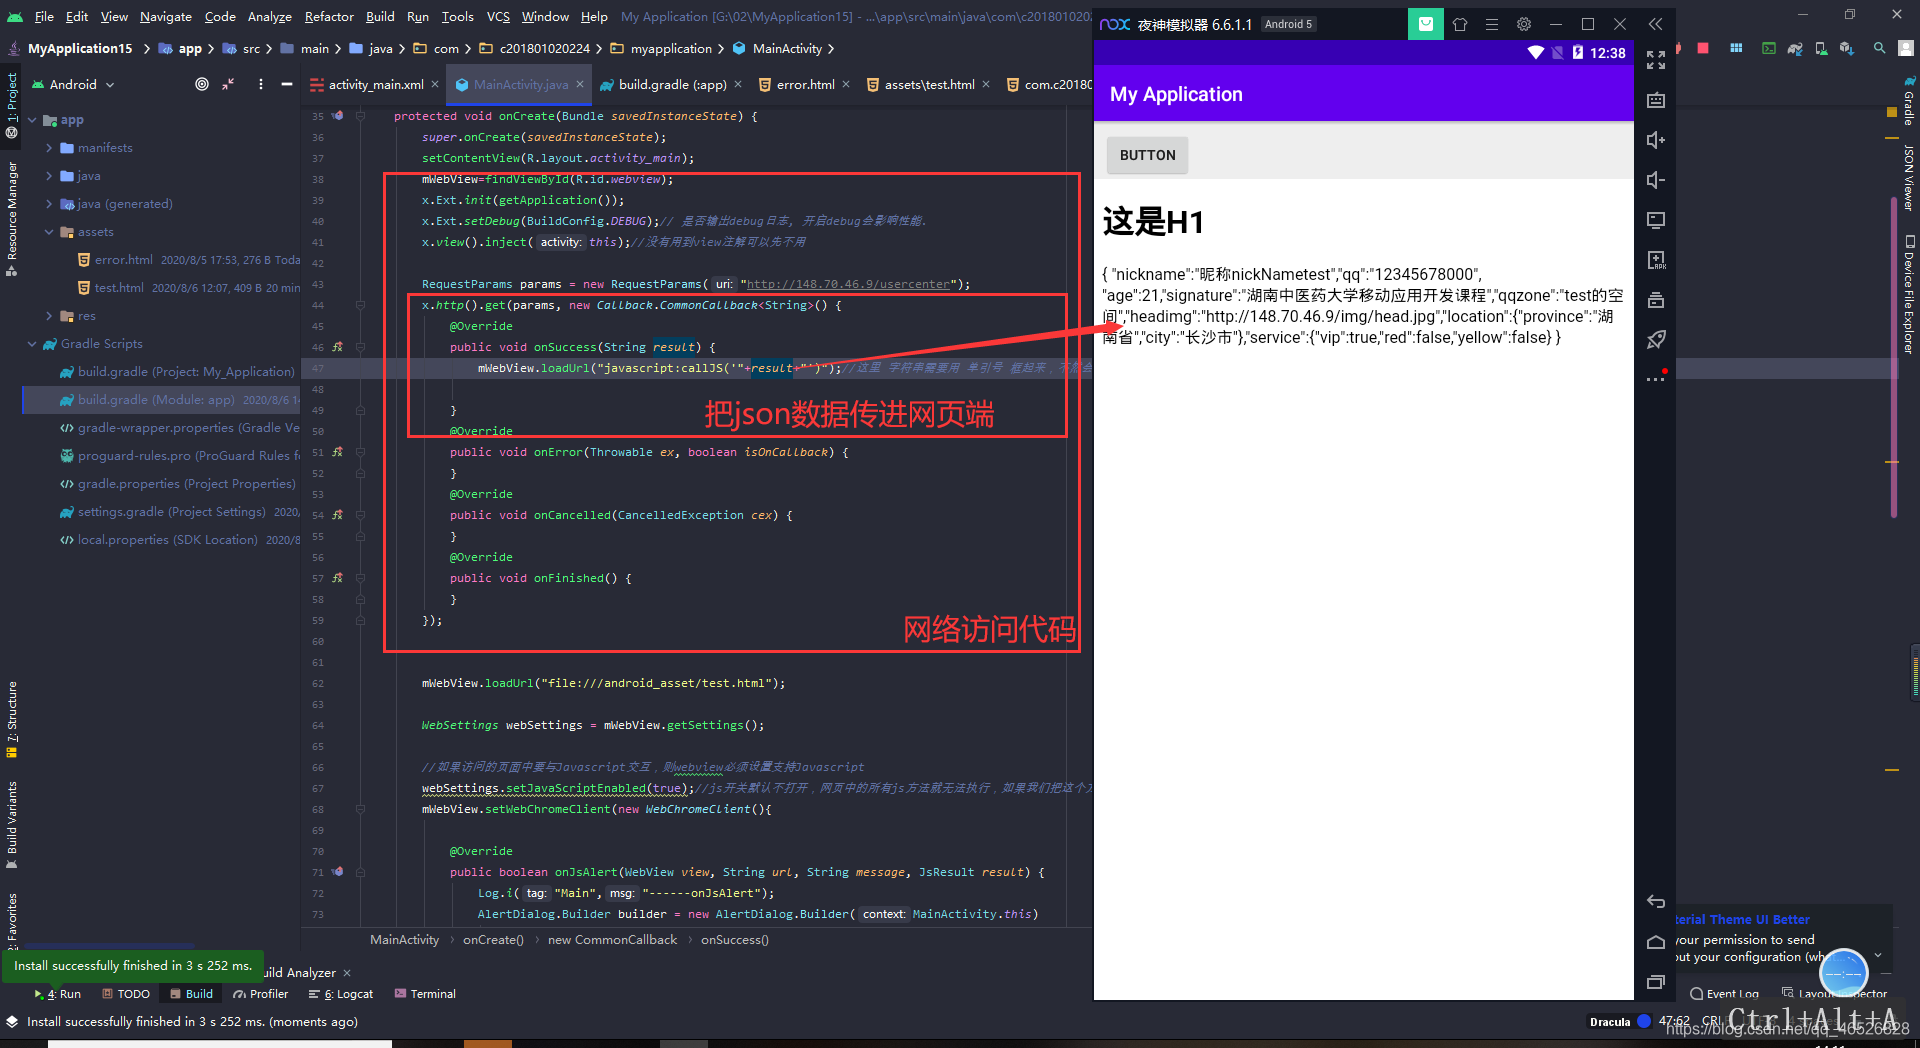
Task: Open SDK Manager toolbar icon
Action: coord(1847,48)
